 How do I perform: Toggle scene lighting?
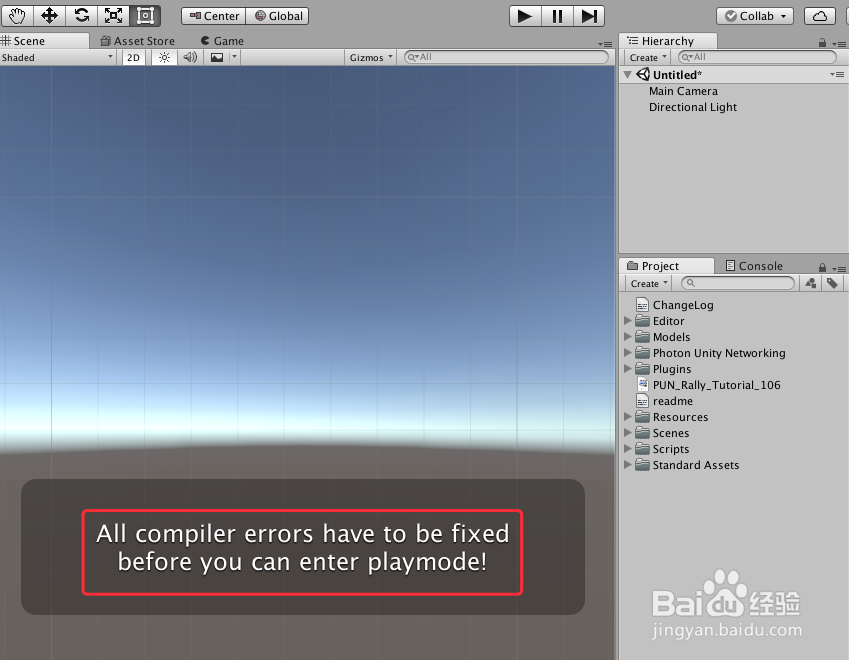(165, 57)
